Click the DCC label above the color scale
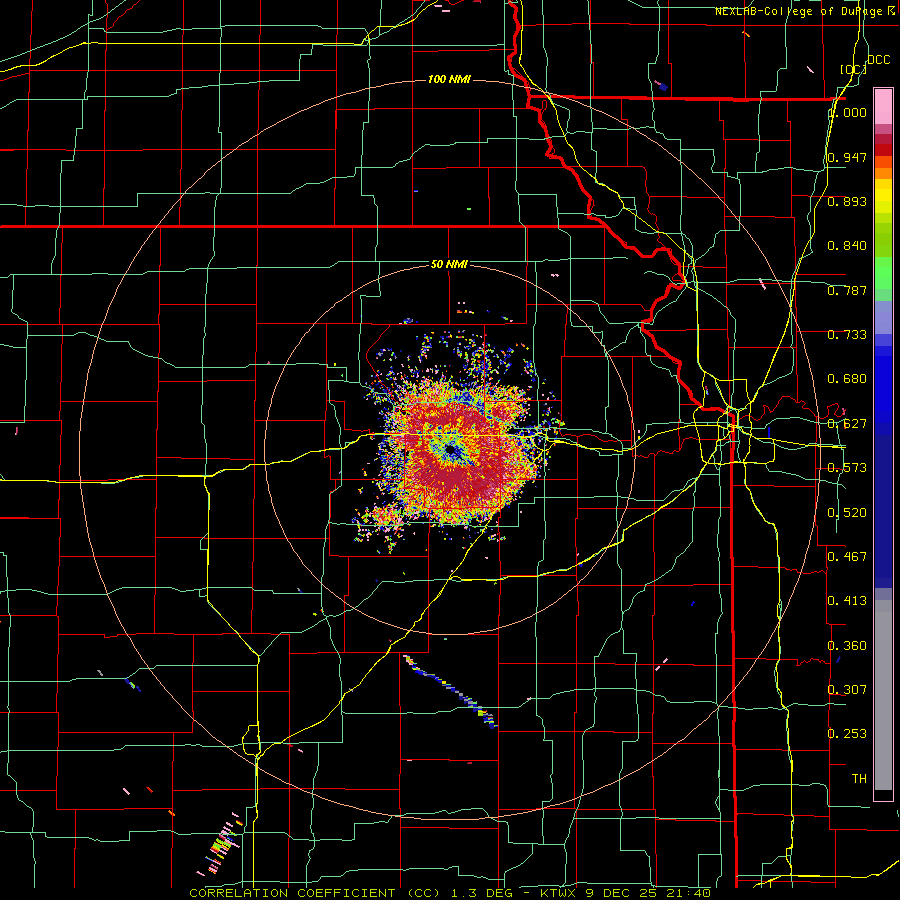900x900 pixels. [x=879, y=60]
